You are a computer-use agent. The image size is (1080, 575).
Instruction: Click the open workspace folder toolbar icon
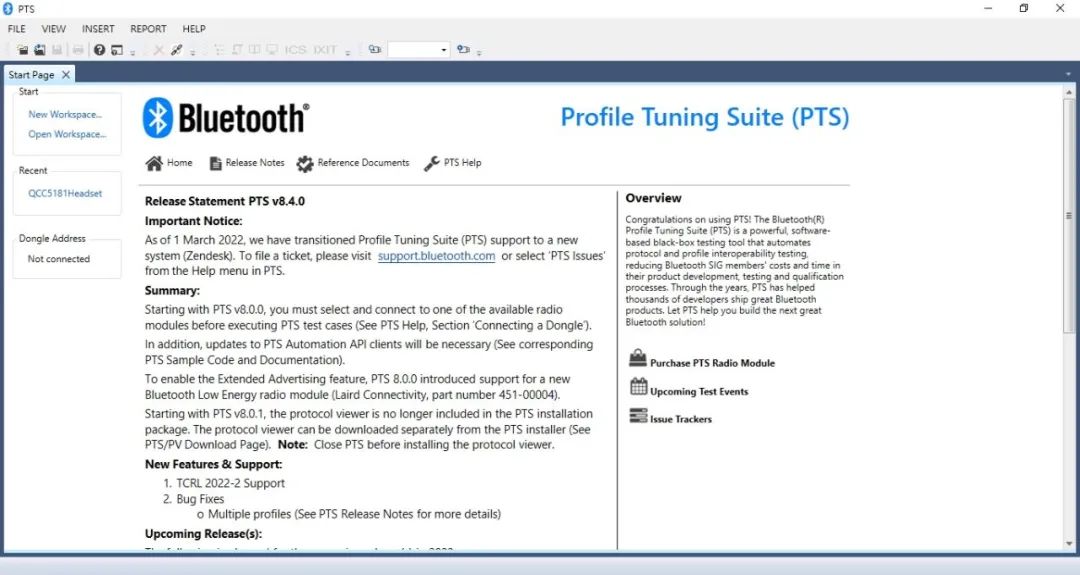[23, 50]
